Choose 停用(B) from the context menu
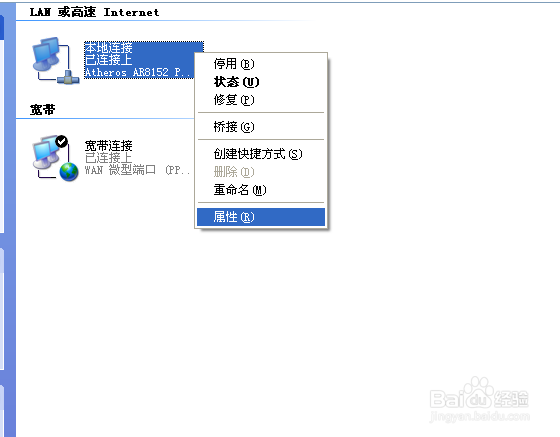This screenshot has height=437, width=560. pos(261,64)
